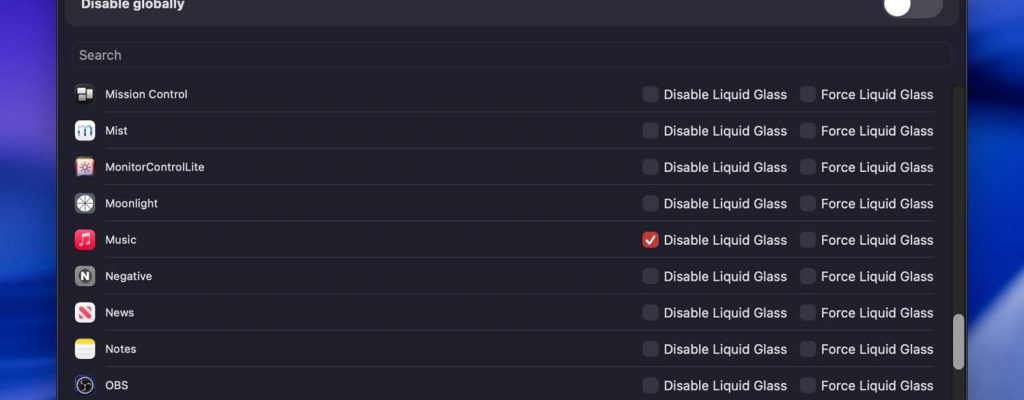
Task: Enable Force Liquid Glass for Music
Action: tap(808, 240)
